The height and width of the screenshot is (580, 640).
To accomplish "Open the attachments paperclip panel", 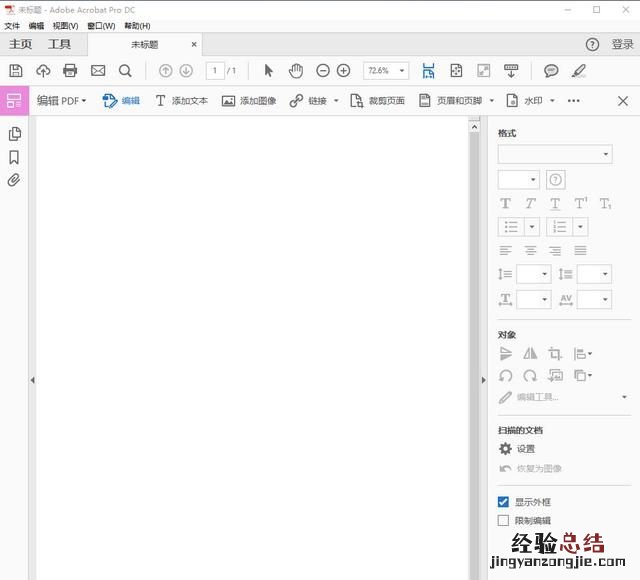I will [x=14, y=181].
